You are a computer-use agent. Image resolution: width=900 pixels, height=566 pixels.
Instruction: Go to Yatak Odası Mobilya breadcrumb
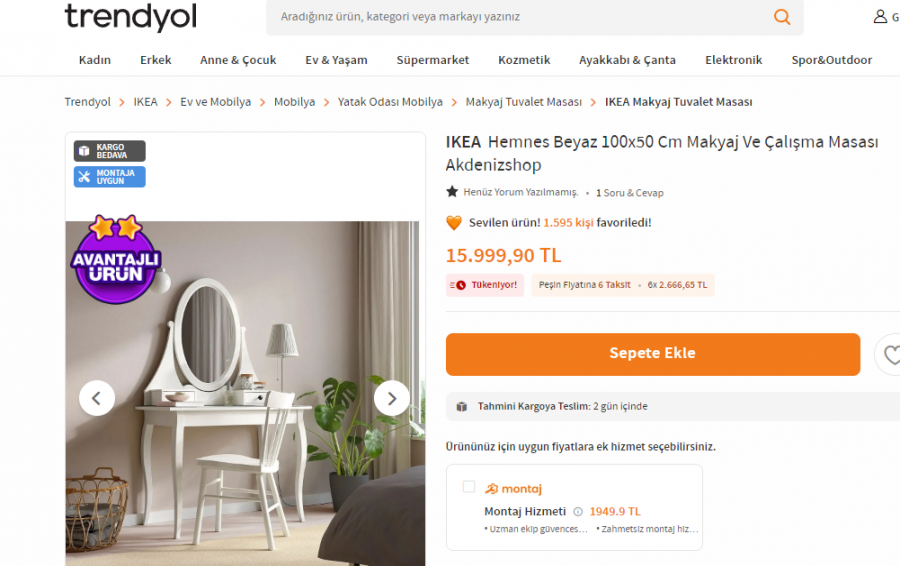click(390, 102)
